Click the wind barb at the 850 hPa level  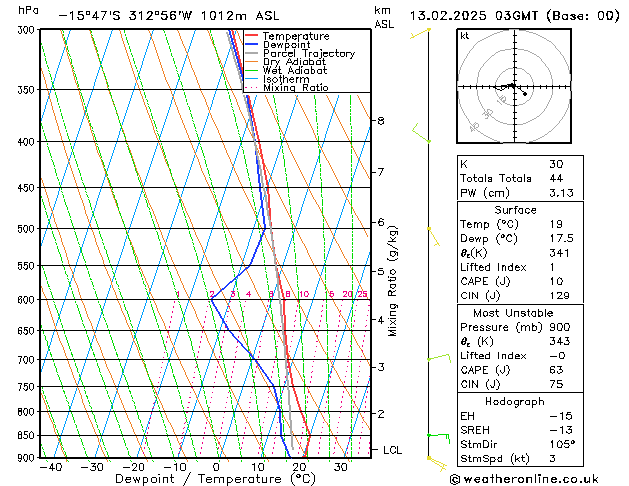pyautogui.click(x=438, y=438)
